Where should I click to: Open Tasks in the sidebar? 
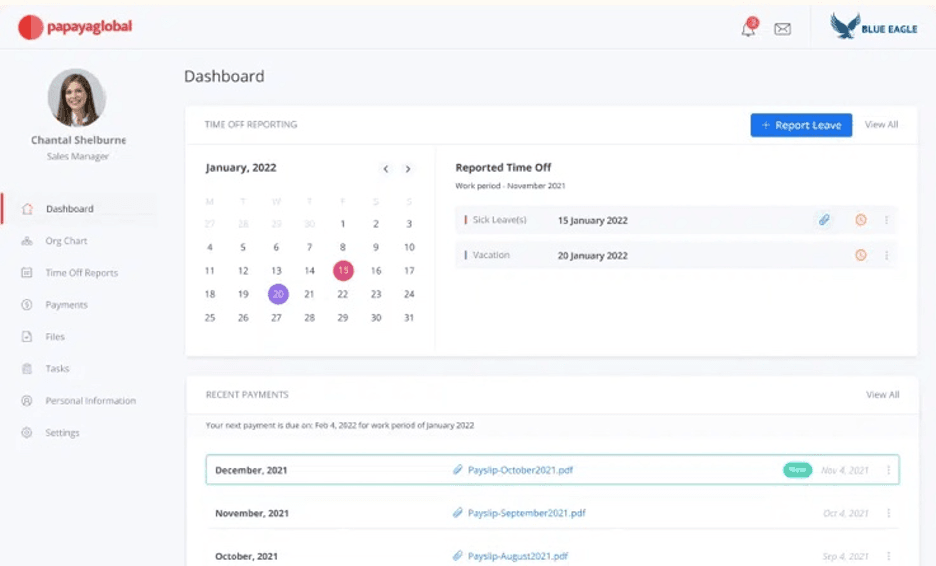(57, 368)
